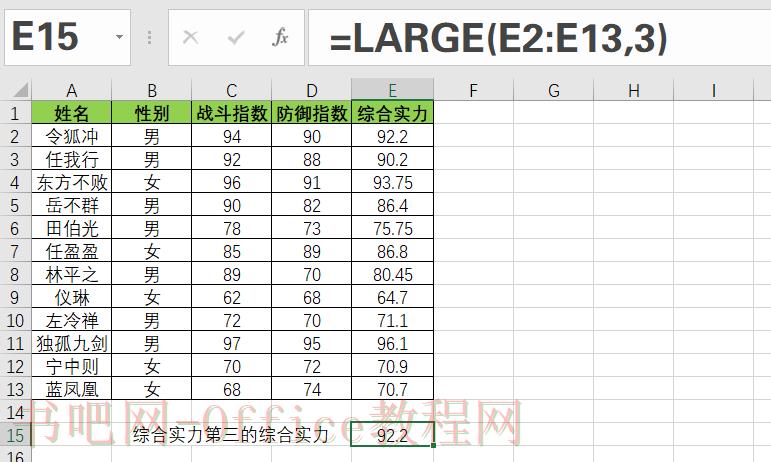Select row 10 header

pos(15,320)
